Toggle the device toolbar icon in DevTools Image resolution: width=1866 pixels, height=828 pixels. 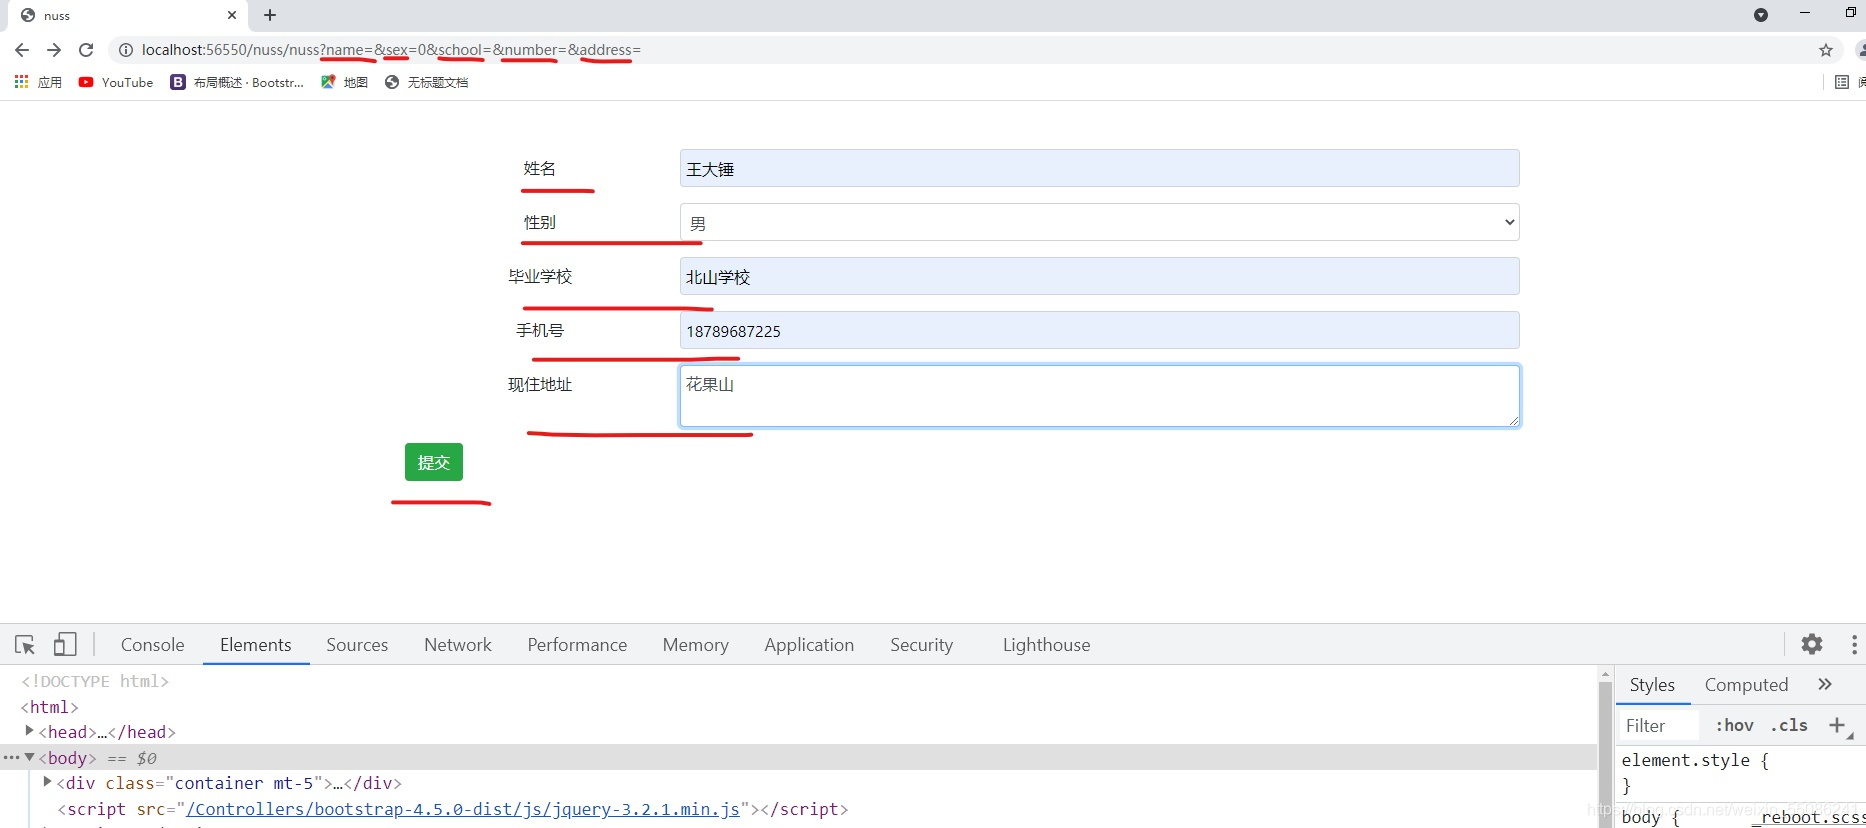click(65, 645)
